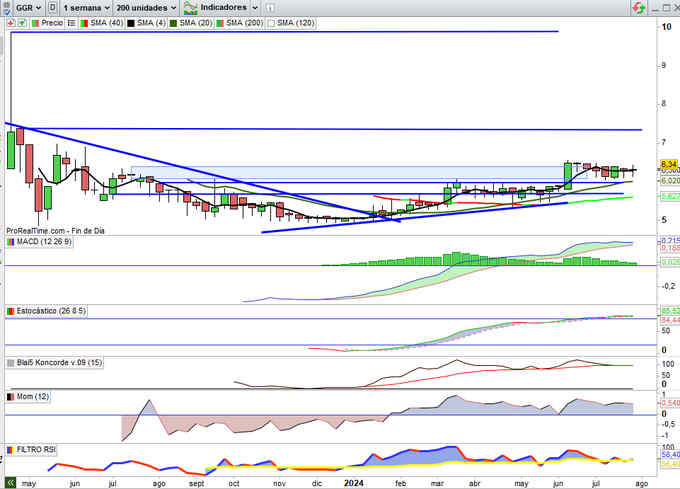The height and width of the screenshot is (489, 680).
Task: Click the Mom 0,540 value tag
Action: (x=670, y=403)
